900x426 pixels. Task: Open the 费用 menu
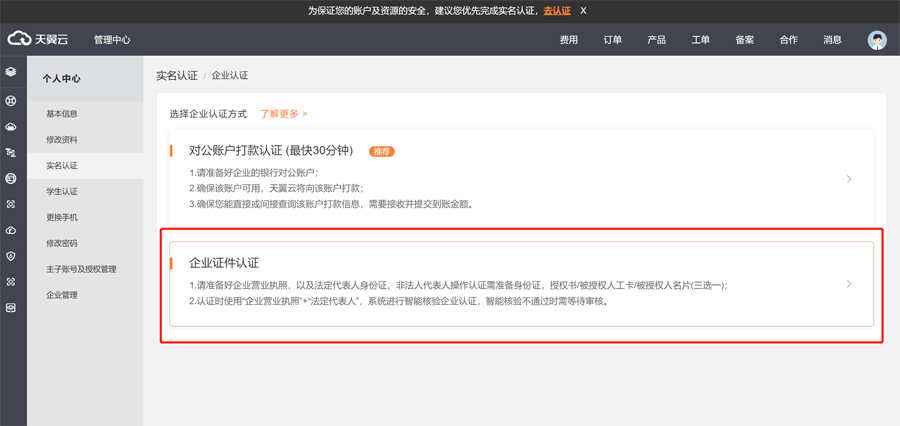tap(569, 40)
